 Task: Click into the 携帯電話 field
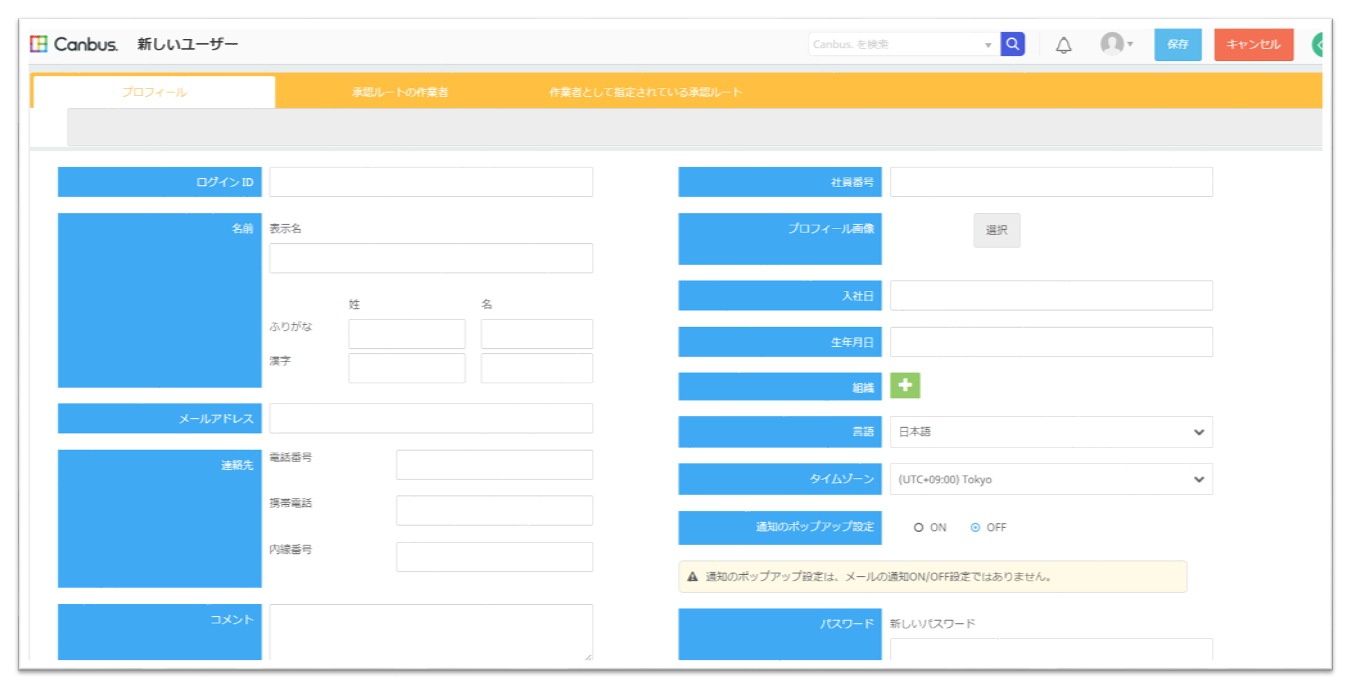[x=495, y=510]
